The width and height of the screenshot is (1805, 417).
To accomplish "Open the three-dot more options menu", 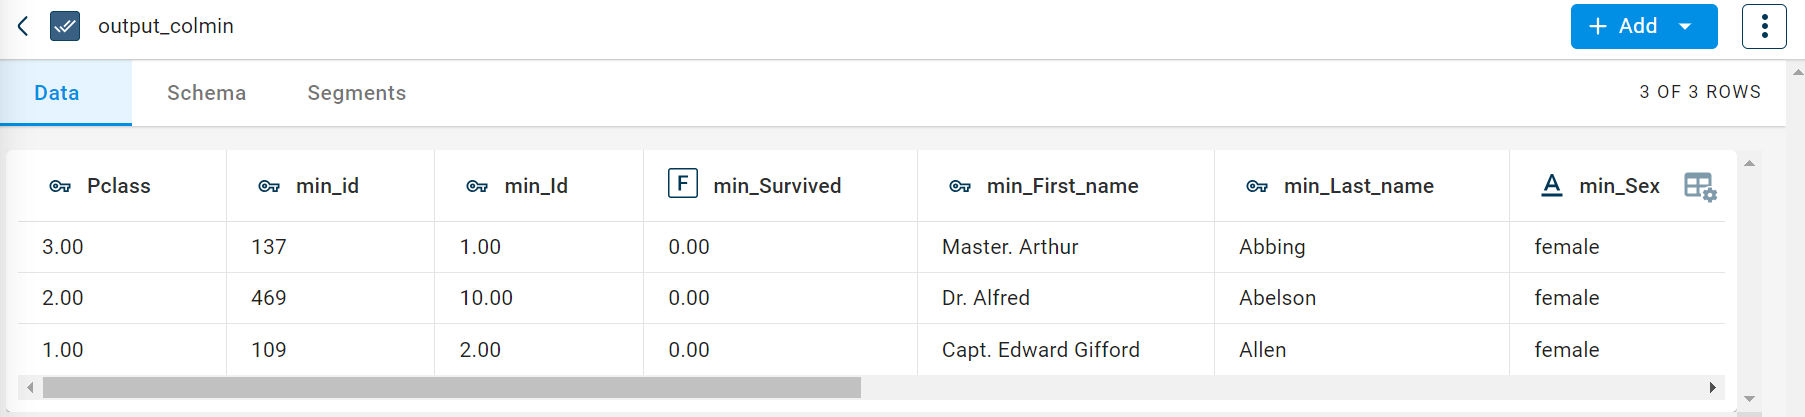I will [x=1764, y=26].
